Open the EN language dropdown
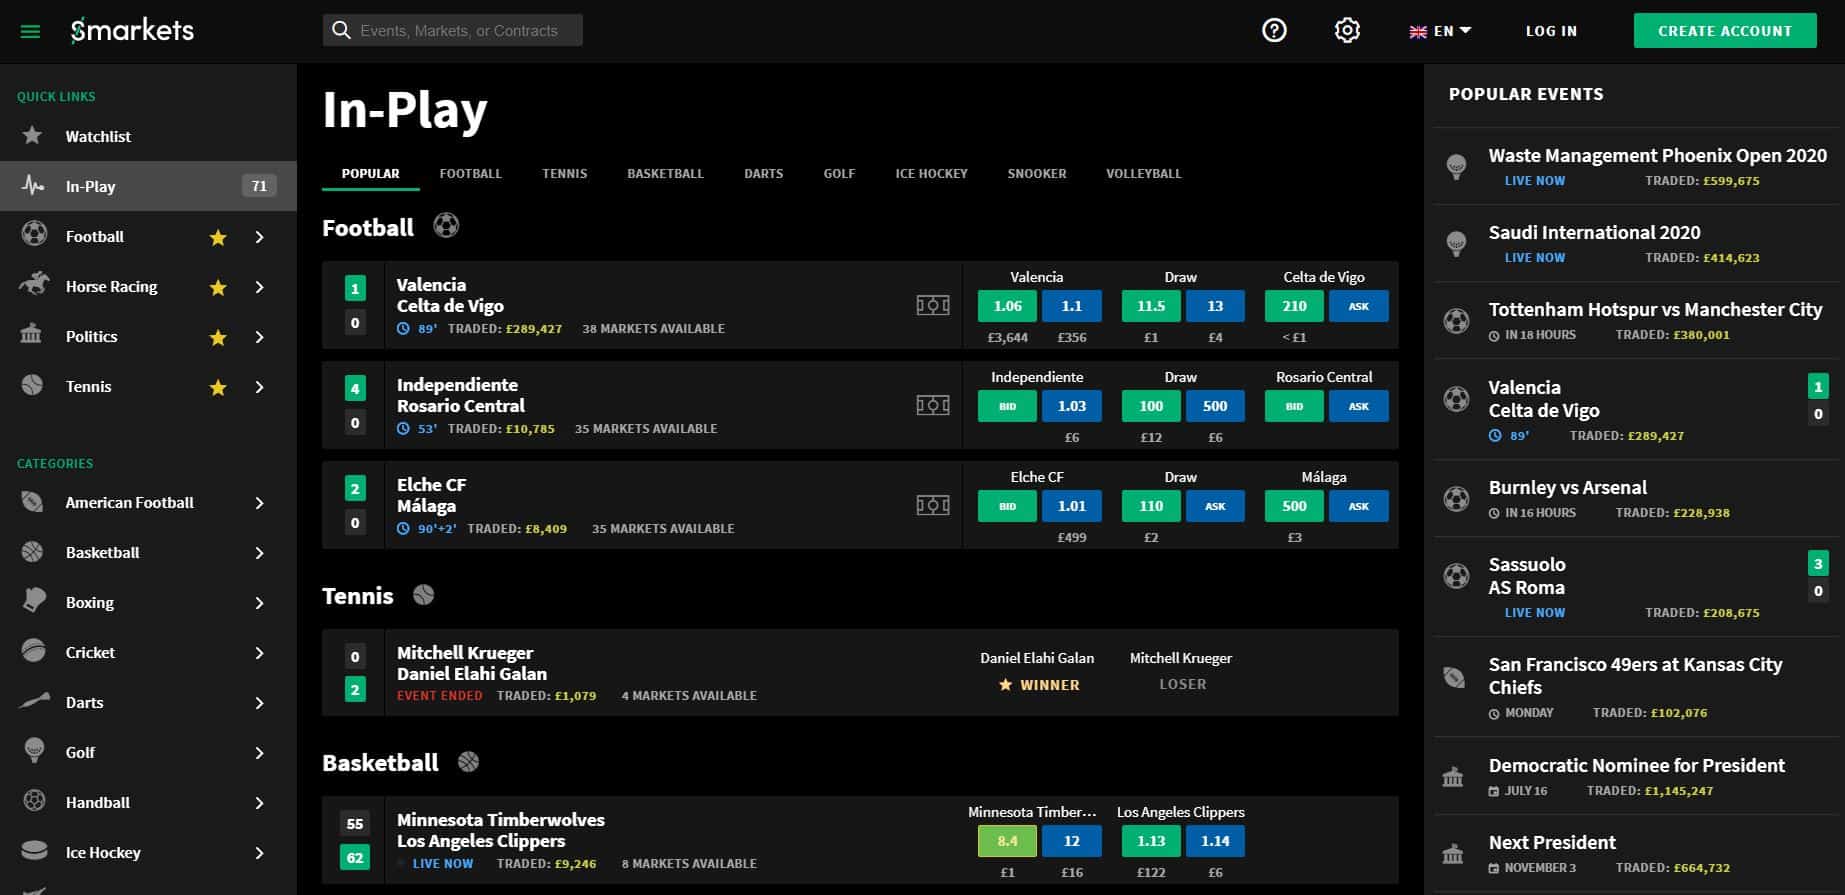 point(1440,31)
